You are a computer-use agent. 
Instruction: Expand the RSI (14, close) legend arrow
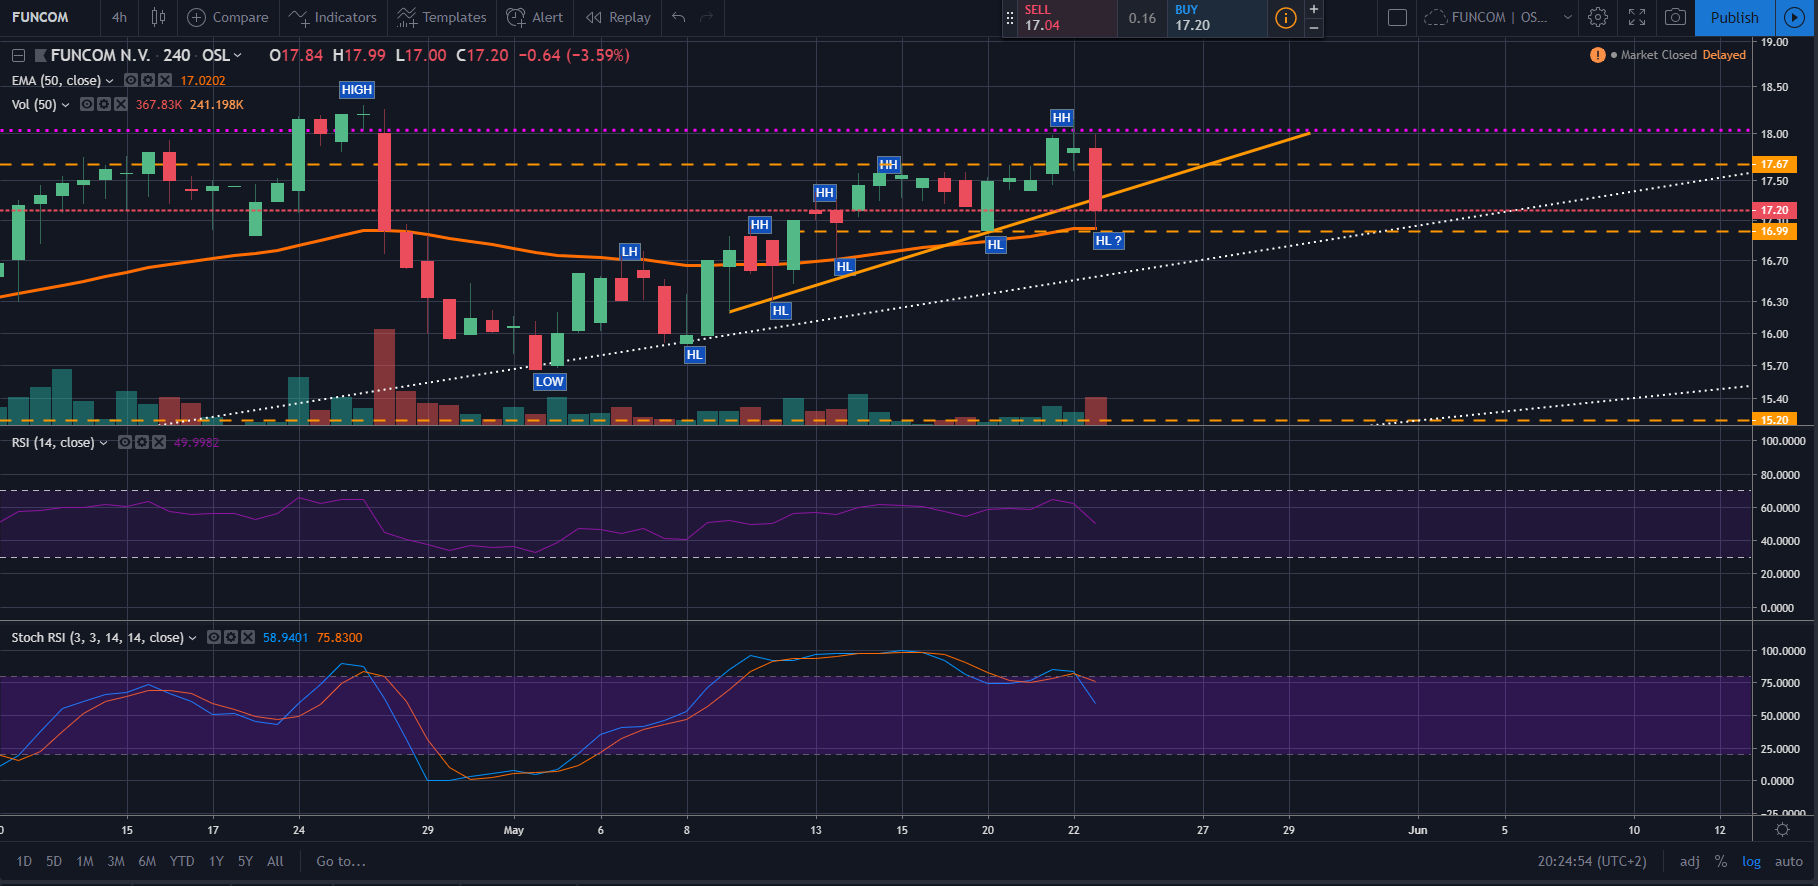point(103,443)
